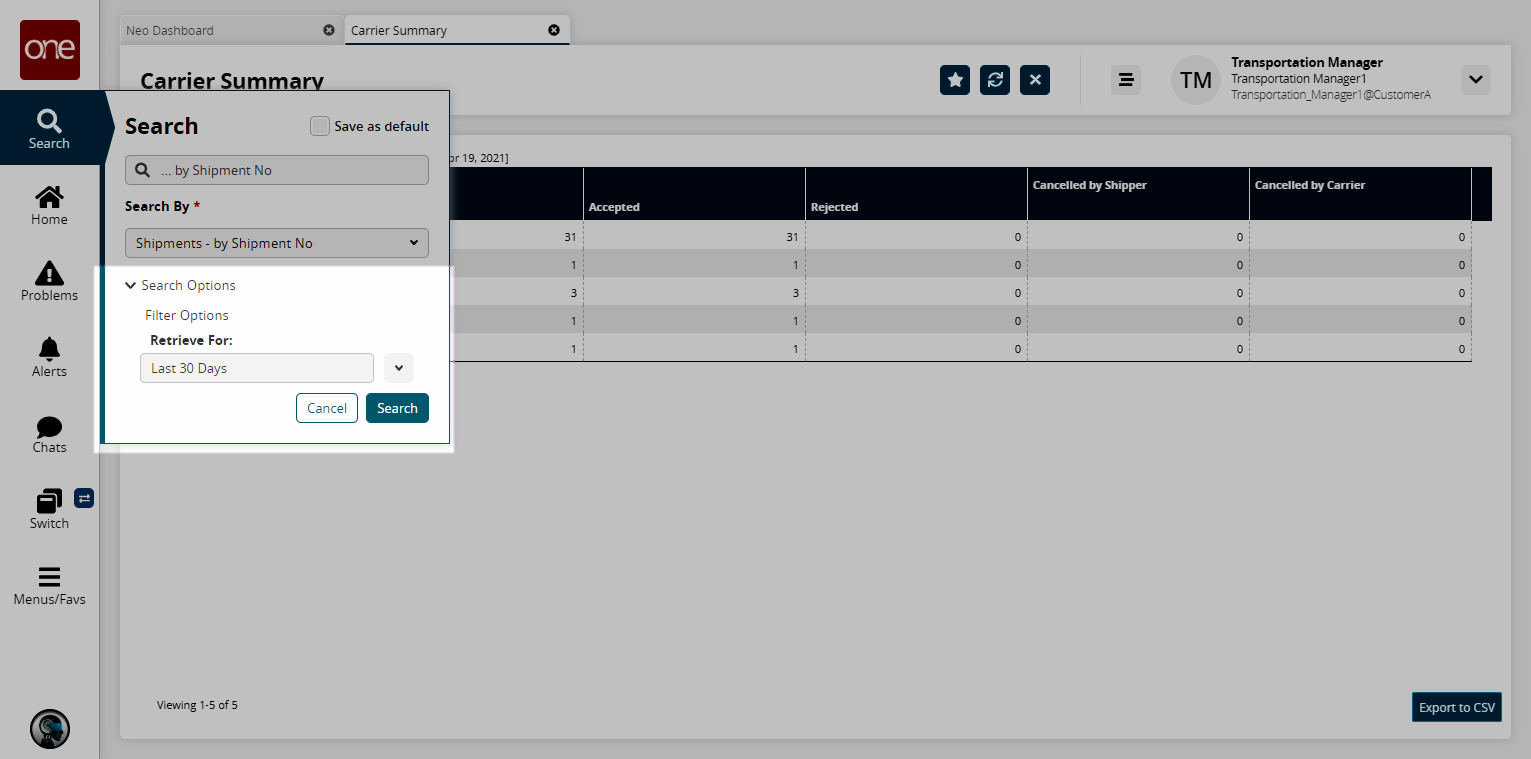1531x759 pixels.
Task: Close the Carrier Summary tab
Action: point(554,30)
